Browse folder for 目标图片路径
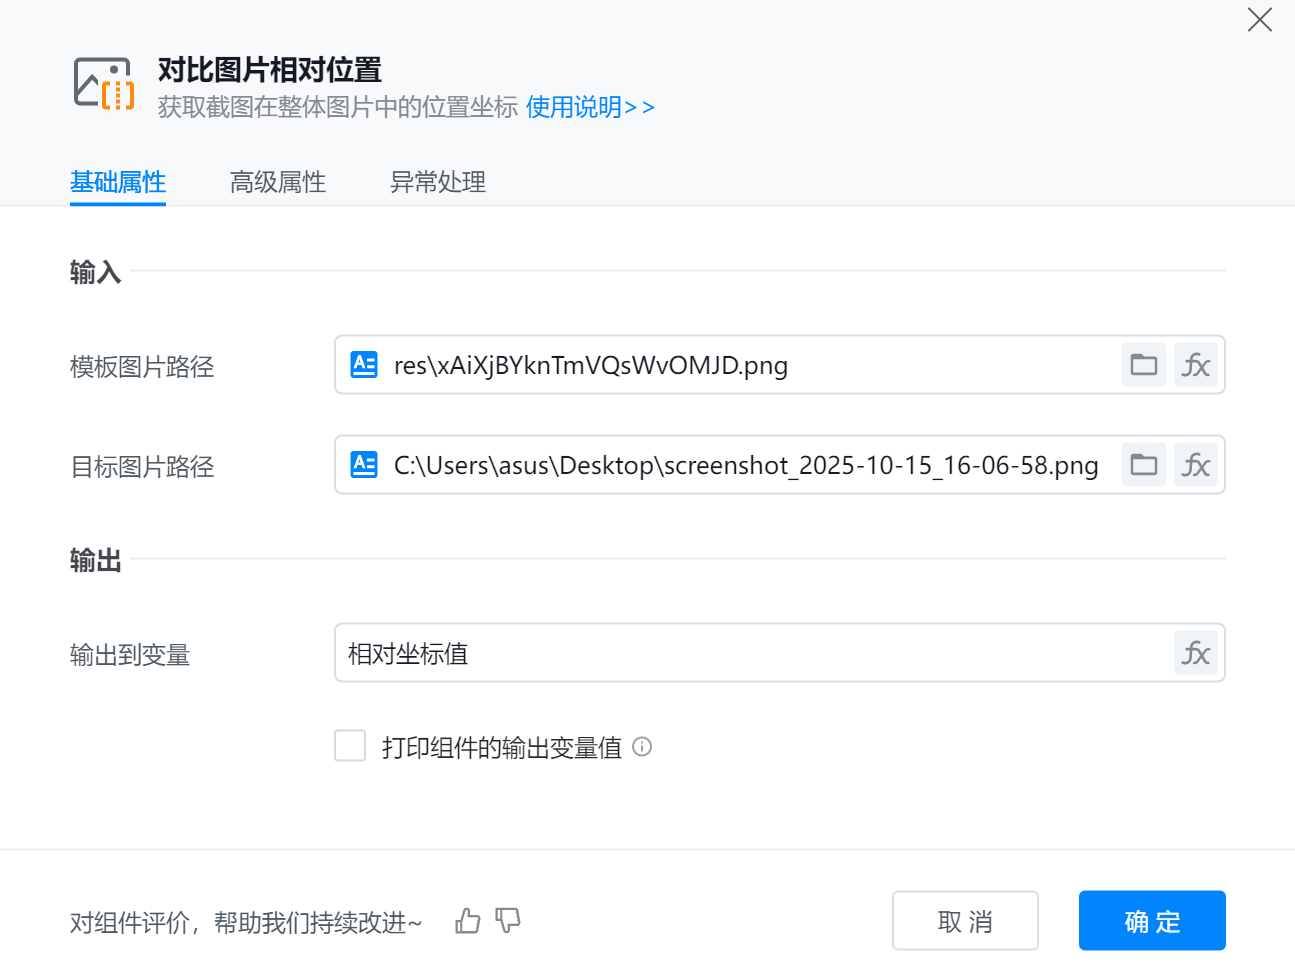Viewport: 1295px width, 976px height. coord(1144,465)
